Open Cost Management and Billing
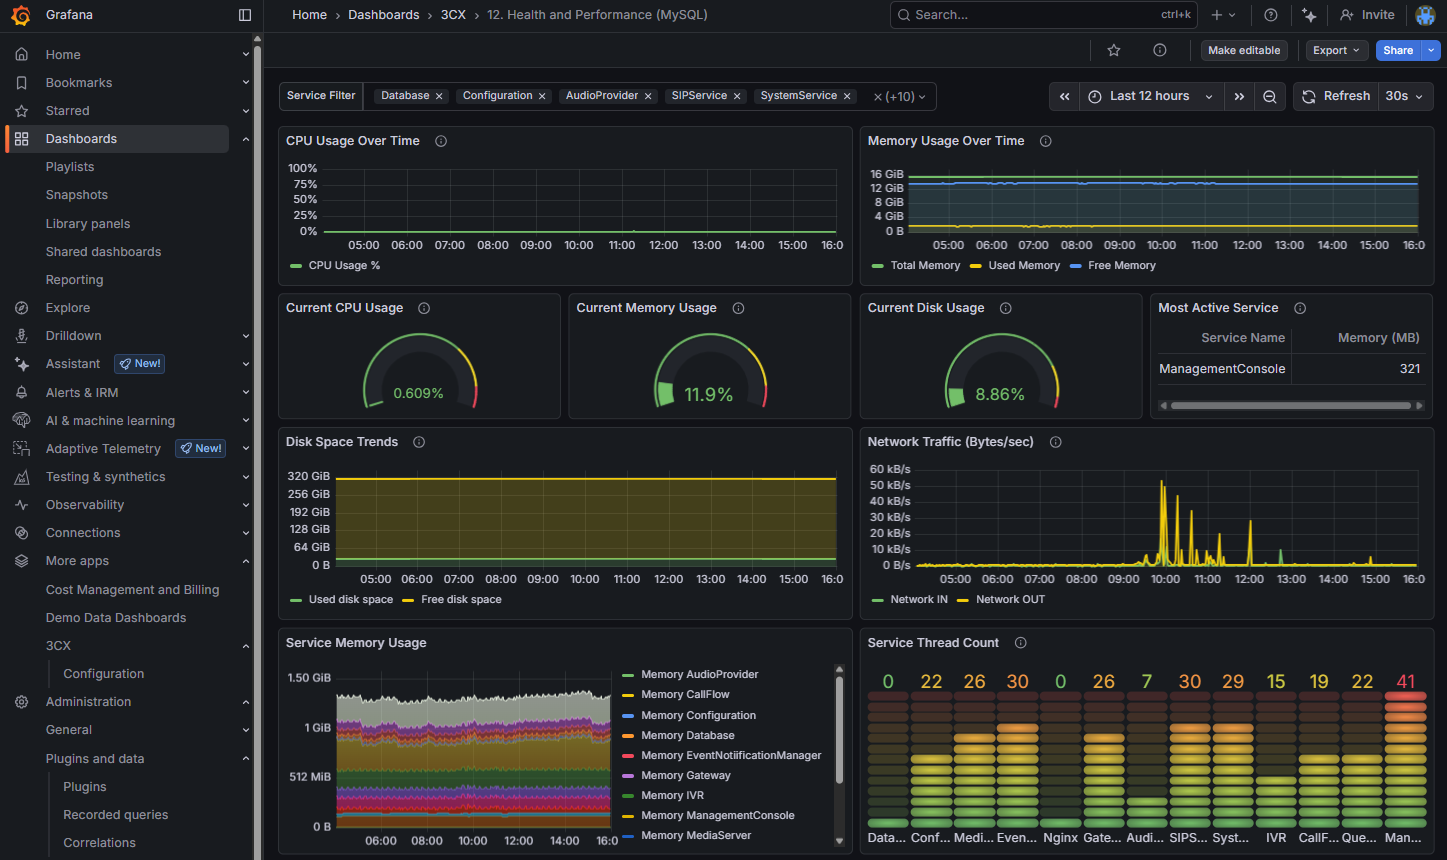The image size is (1447, 860). [x=132, y=590]
